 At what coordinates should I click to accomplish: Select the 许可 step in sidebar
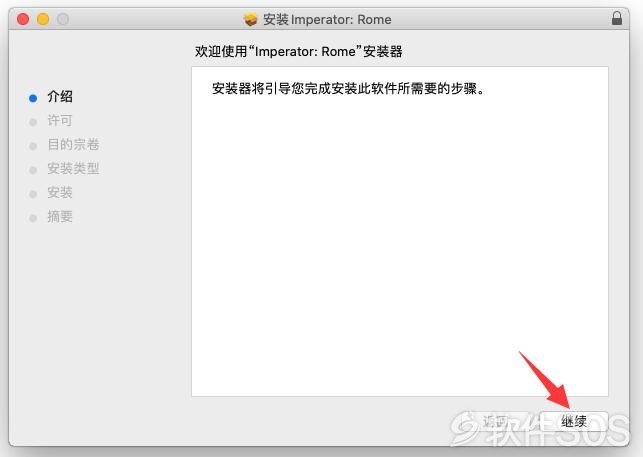point(60,121)
